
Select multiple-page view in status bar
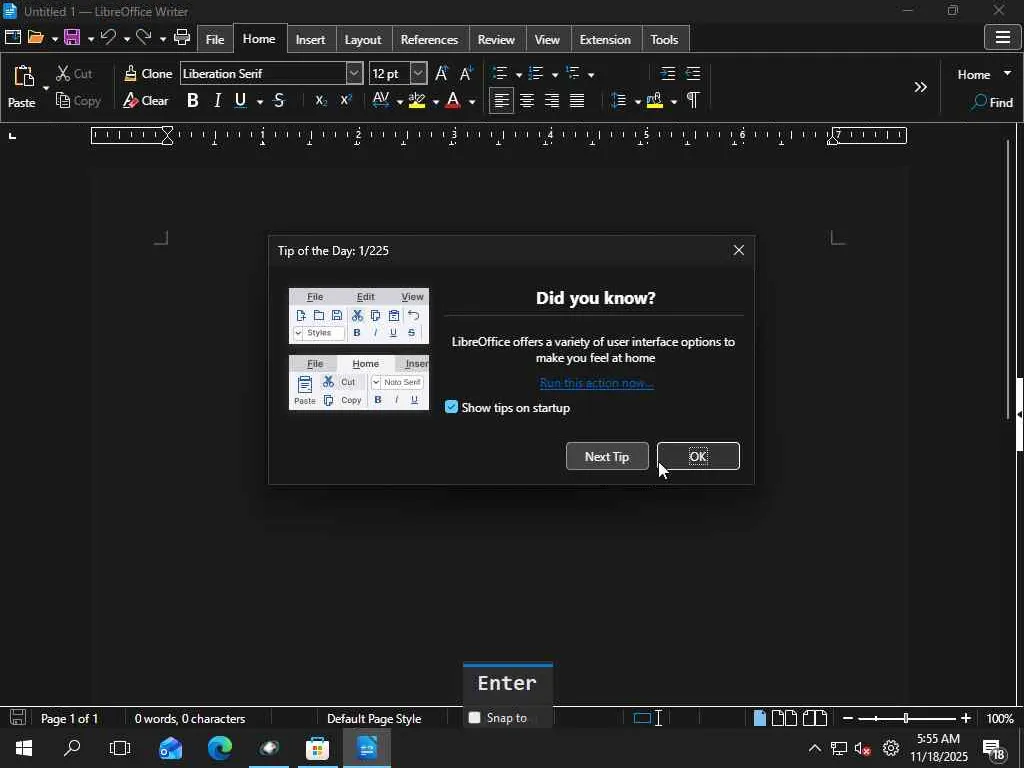(x=784, y=718)
